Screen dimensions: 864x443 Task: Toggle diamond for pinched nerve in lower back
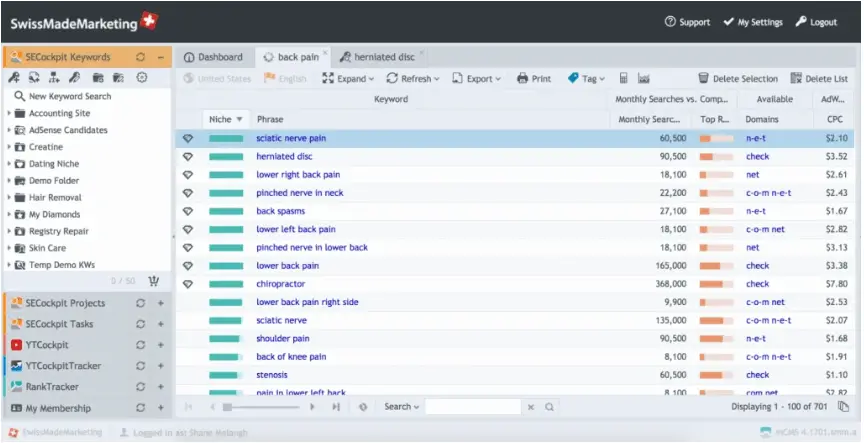click(x=188, y=247)
